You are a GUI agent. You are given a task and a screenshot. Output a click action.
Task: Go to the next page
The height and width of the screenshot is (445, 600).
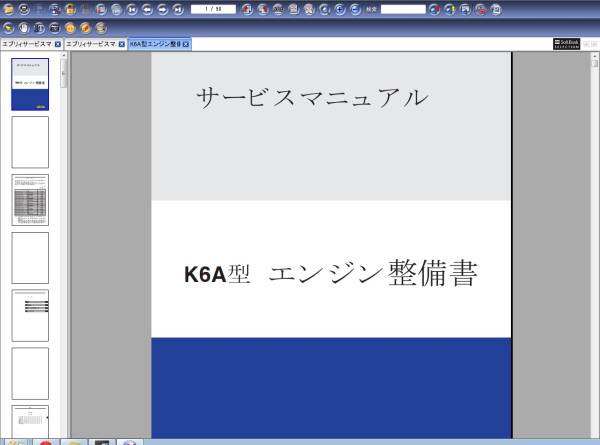[x=163, y=9]
